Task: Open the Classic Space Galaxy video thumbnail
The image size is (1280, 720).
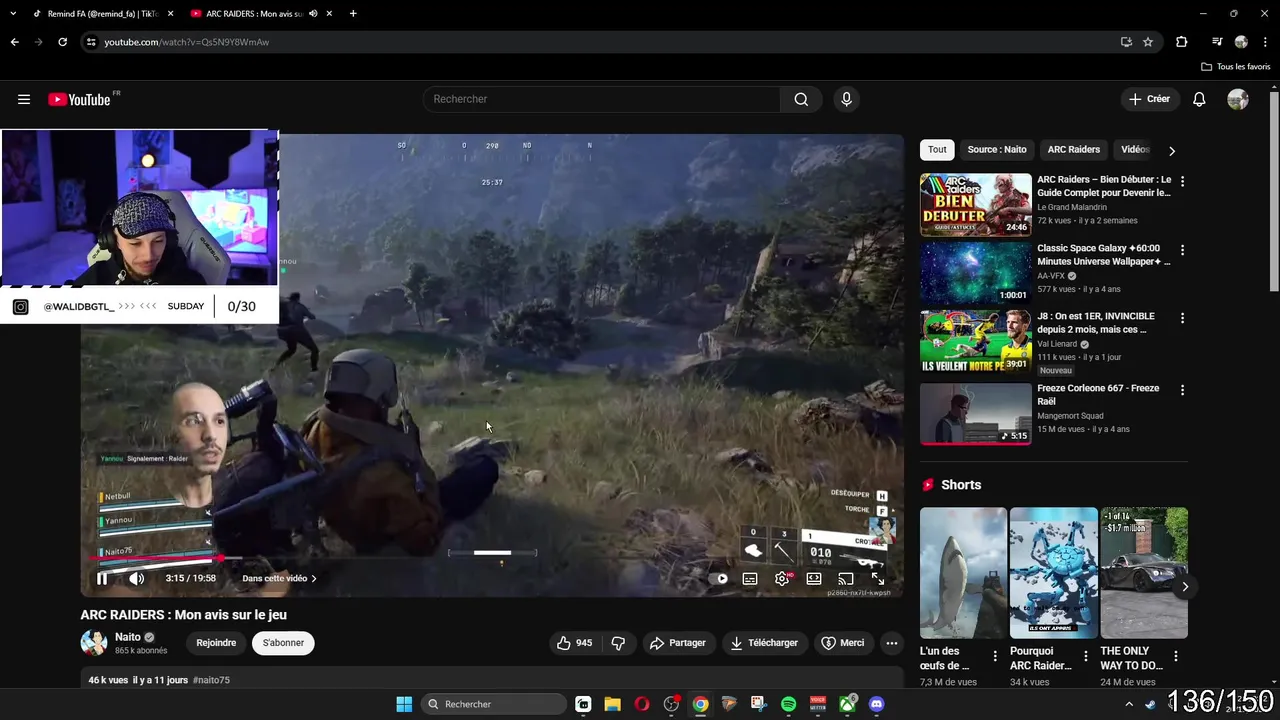Action: [x=975, y=273]
